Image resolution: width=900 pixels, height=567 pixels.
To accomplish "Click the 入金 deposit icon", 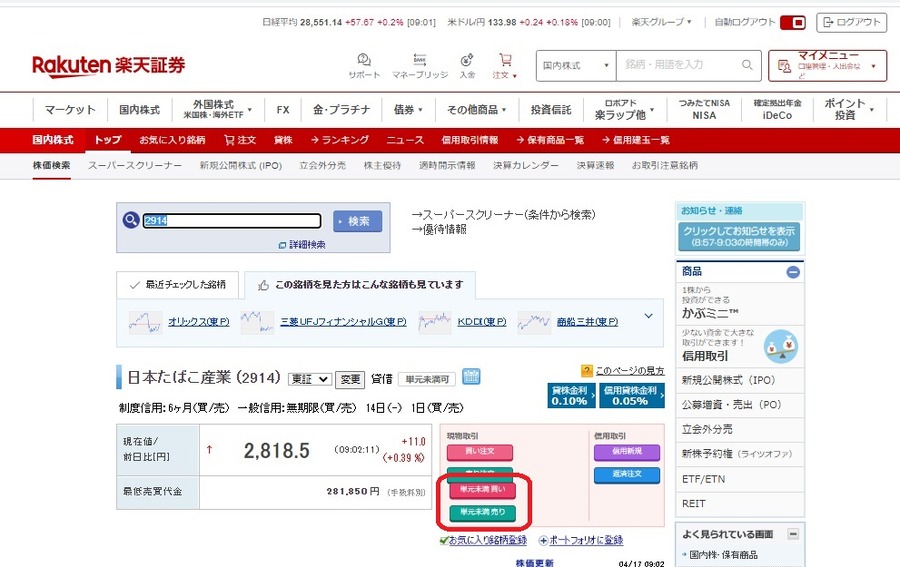I will coord(467,65).
